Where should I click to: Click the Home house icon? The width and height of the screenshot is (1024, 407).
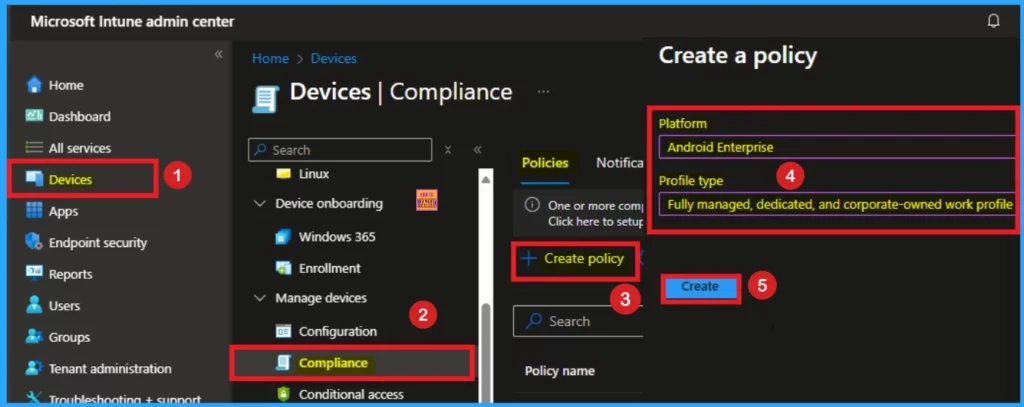[33, 85]
